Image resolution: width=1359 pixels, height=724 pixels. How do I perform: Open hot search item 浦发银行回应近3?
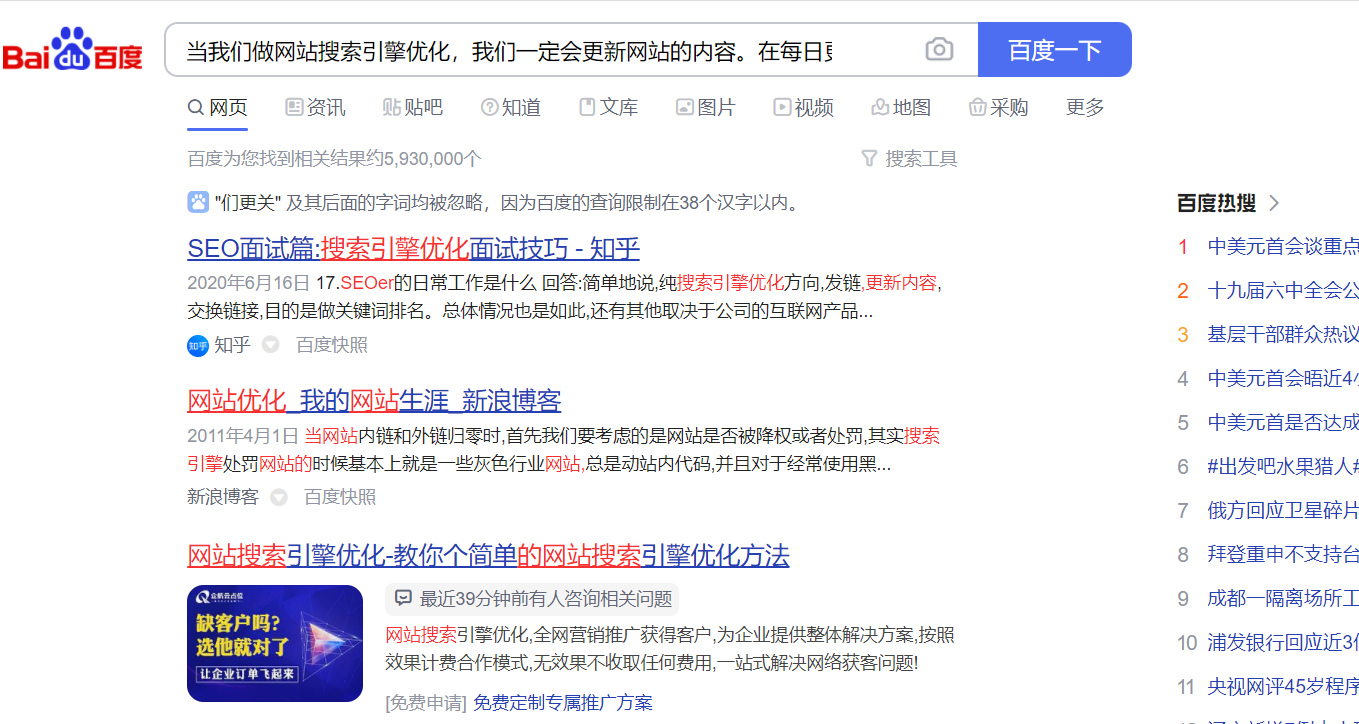click(x=1283, y=642)
